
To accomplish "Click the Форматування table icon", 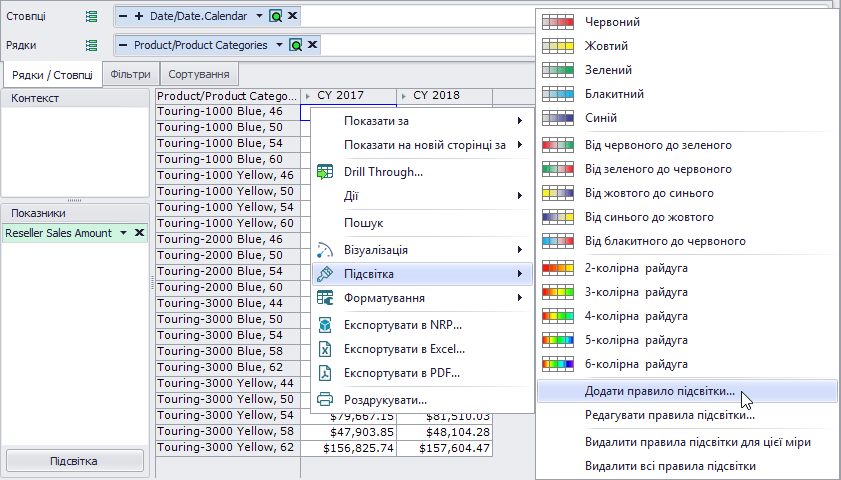I will (x=325, y=298).
